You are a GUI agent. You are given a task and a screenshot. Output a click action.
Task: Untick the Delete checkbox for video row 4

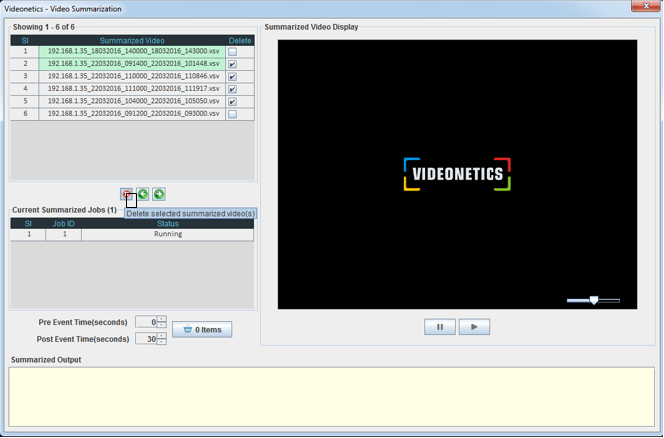click(x=232, y=89)
